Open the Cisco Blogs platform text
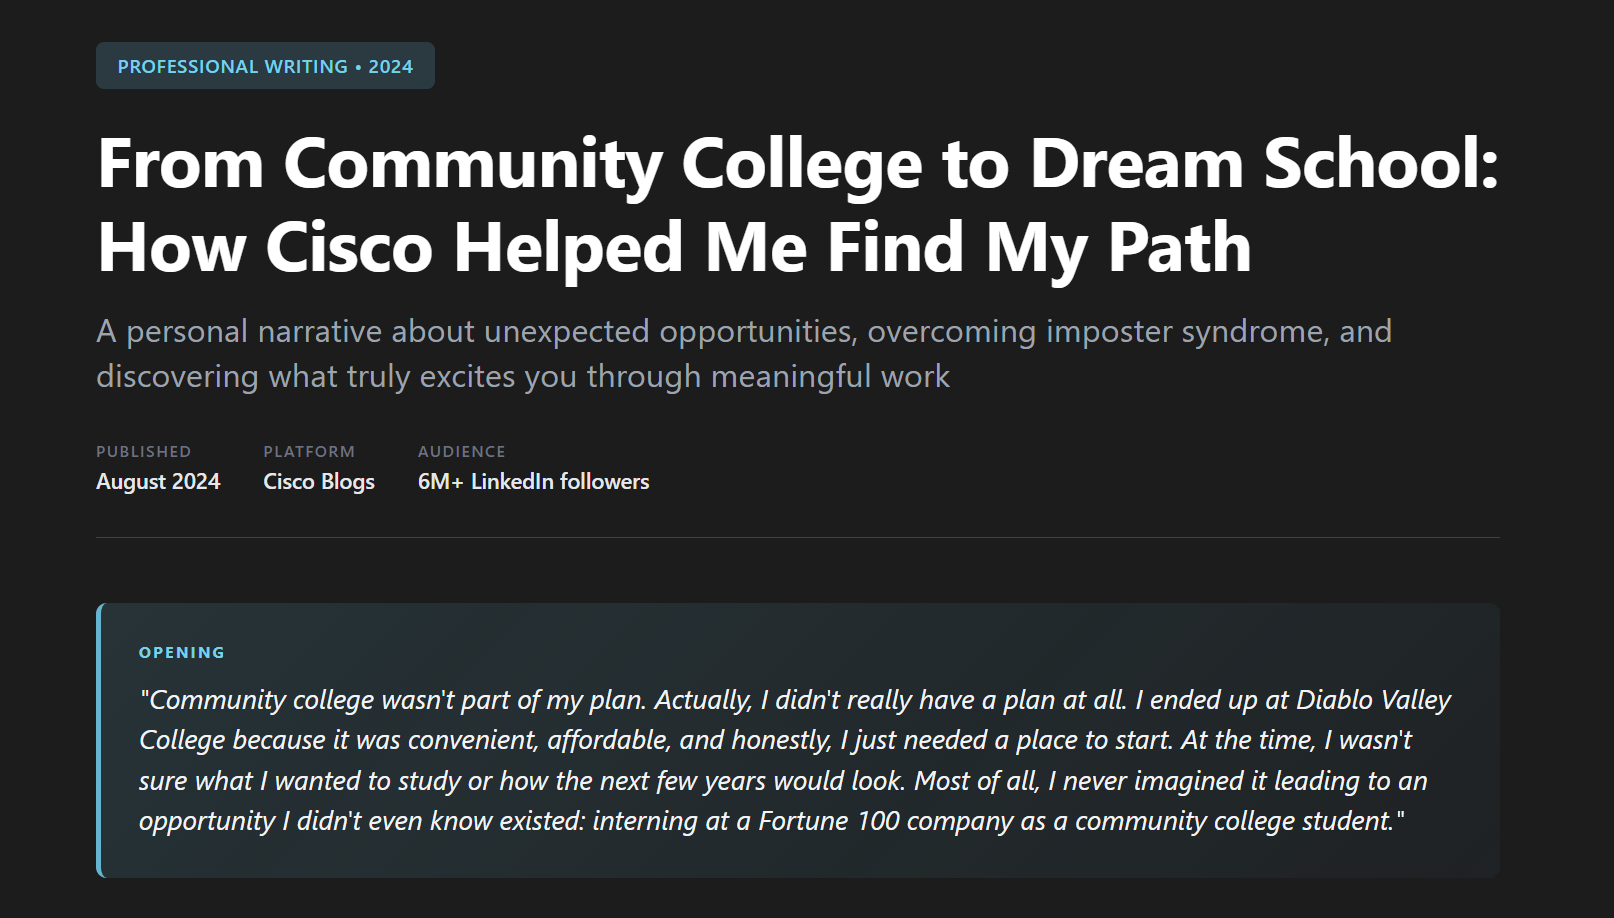The image size is (1614, 918). (319, 482)
